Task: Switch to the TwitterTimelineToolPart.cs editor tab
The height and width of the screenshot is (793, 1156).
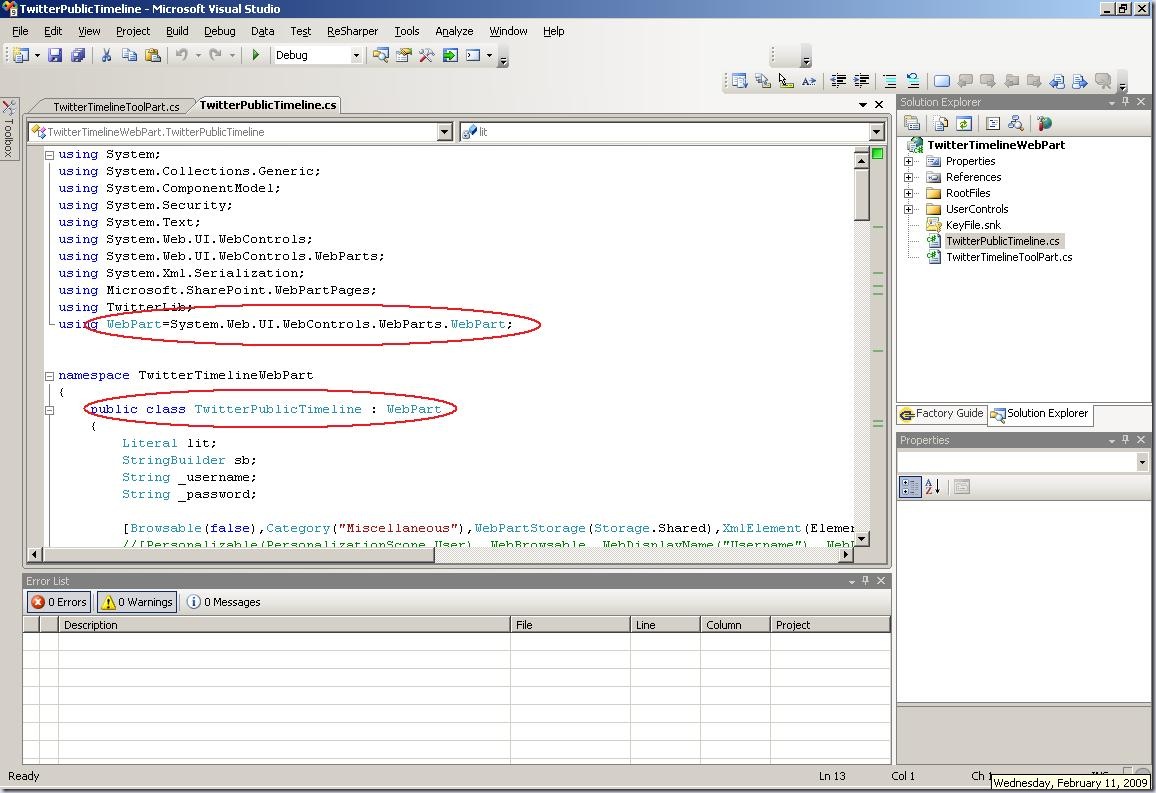Action: [x=116, y=107]
